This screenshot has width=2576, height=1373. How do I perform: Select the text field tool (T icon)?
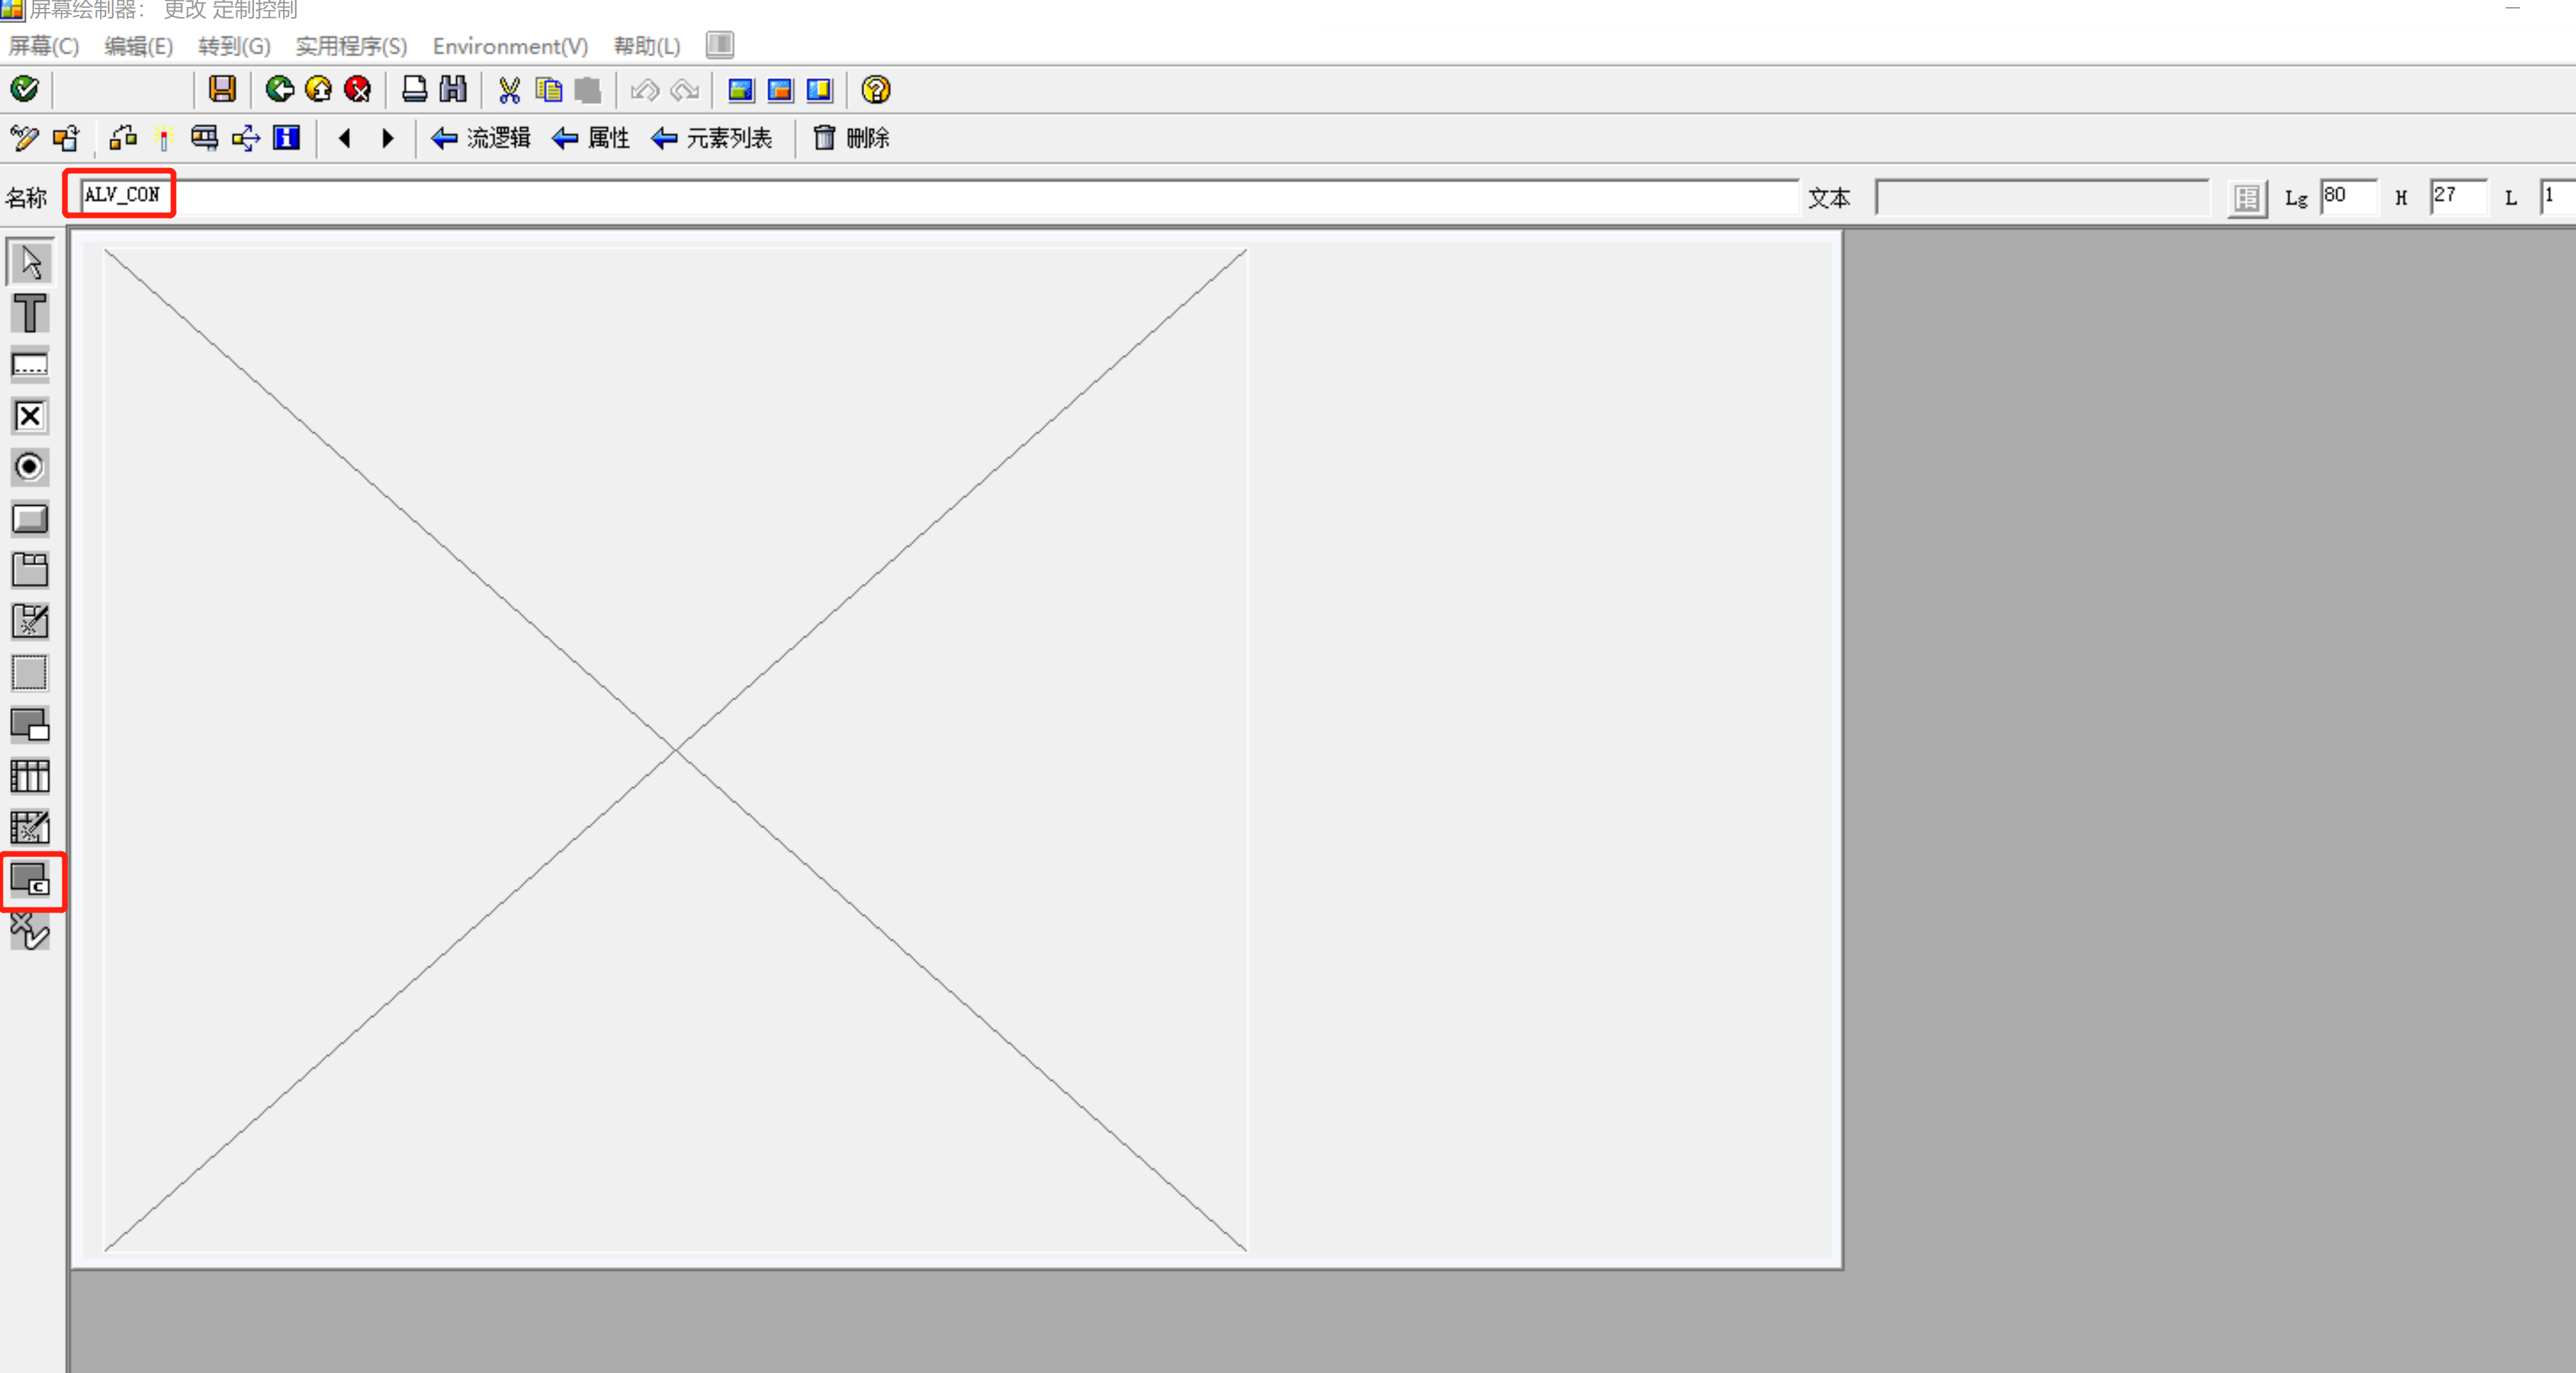(x=30, y=314)
